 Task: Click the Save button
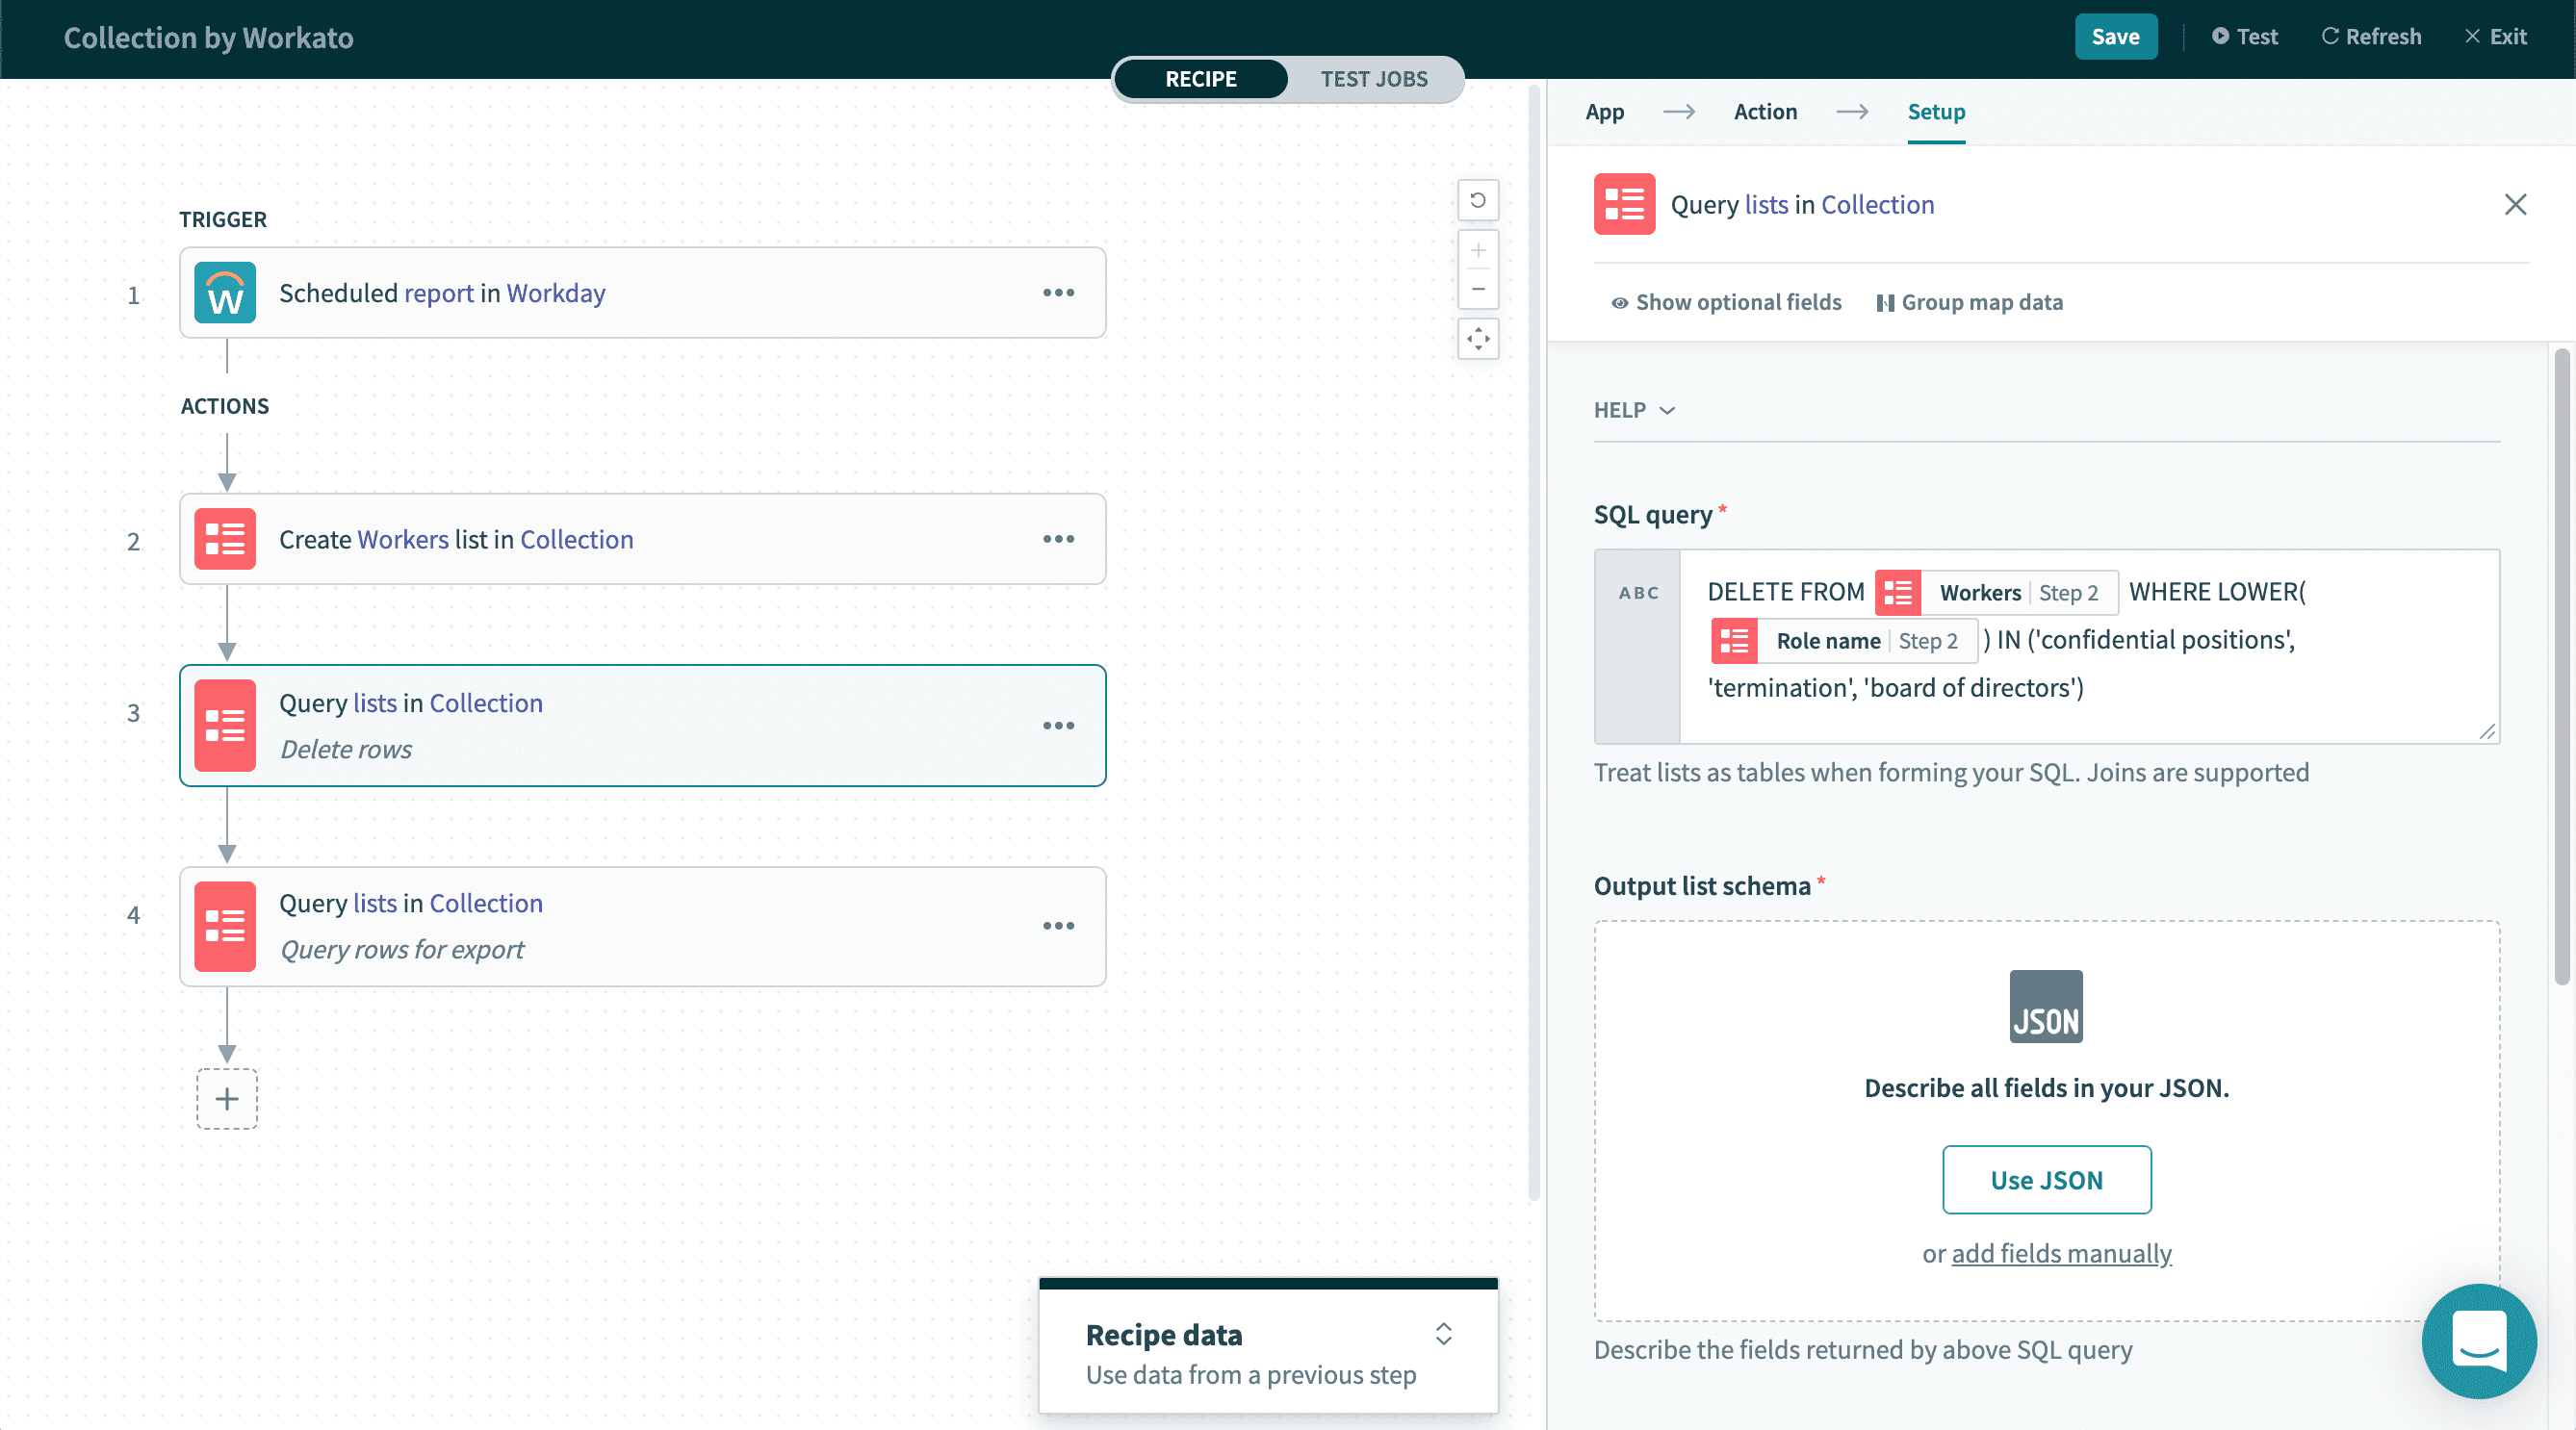pos(2115,37)
